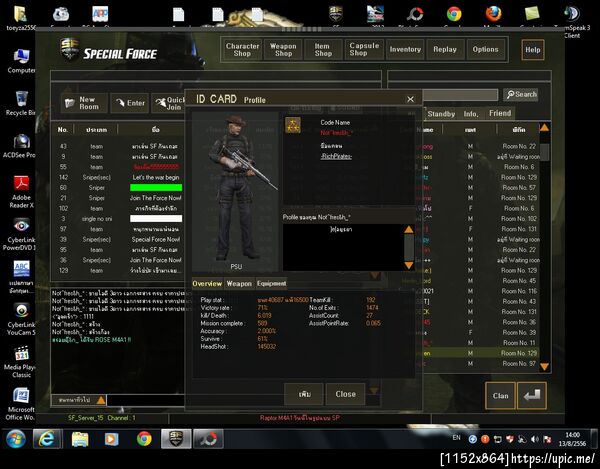
Task: Switch to the Overview tab
Action: tap(207, 283)
